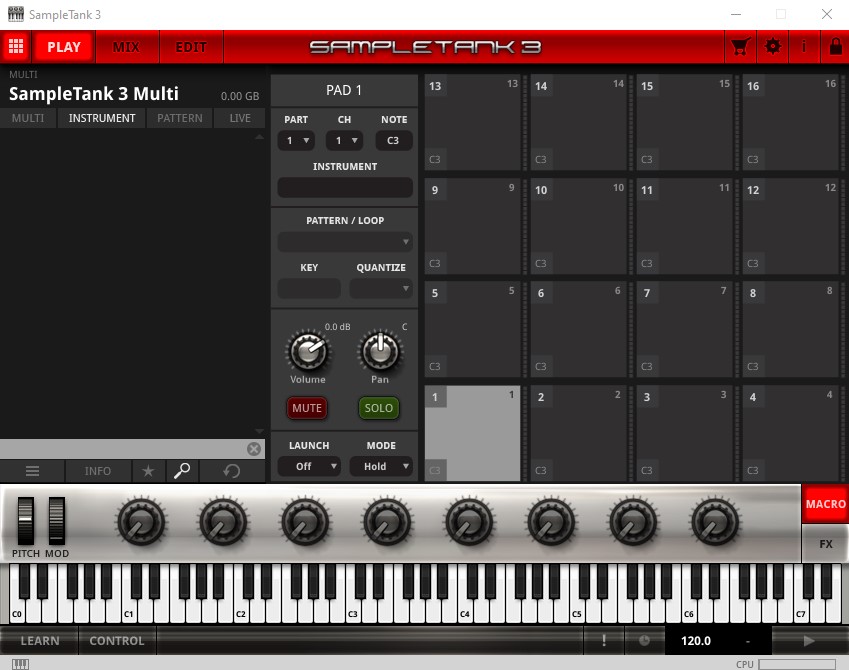Mute pad 1 with MUTE button
Viewport: 849px width, 670px height.
pos(307,408)
